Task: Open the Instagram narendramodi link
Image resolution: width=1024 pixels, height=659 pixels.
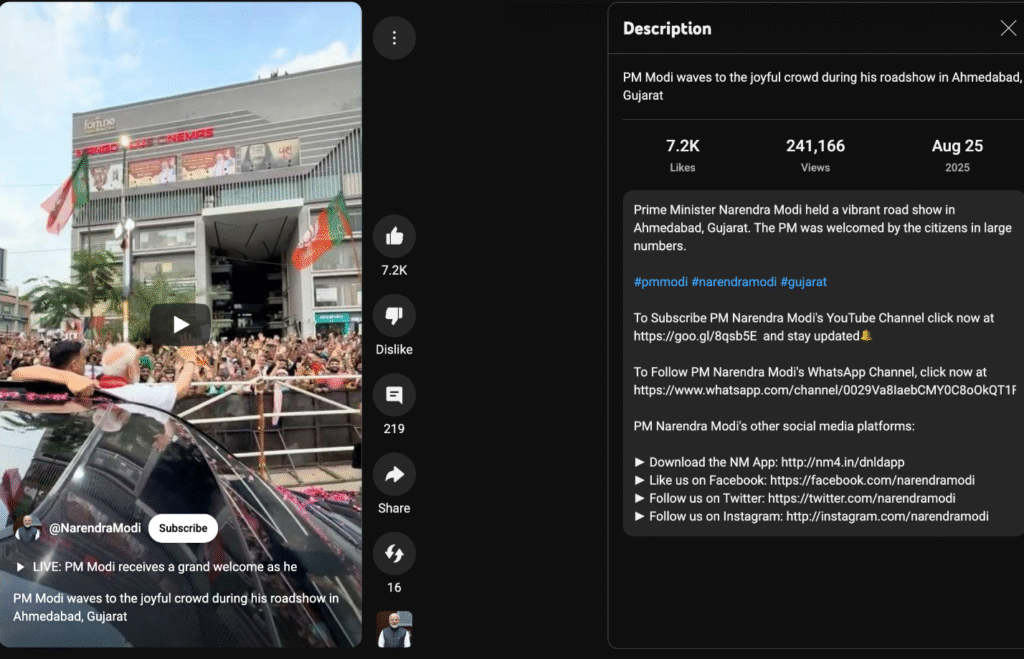Action: point(887,516)
